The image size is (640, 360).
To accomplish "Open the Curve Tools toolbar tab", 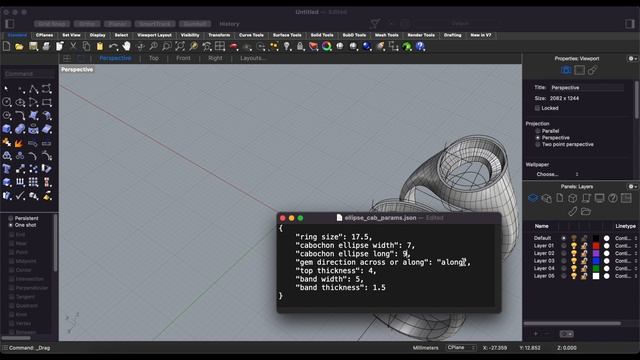I will (251, 35).
